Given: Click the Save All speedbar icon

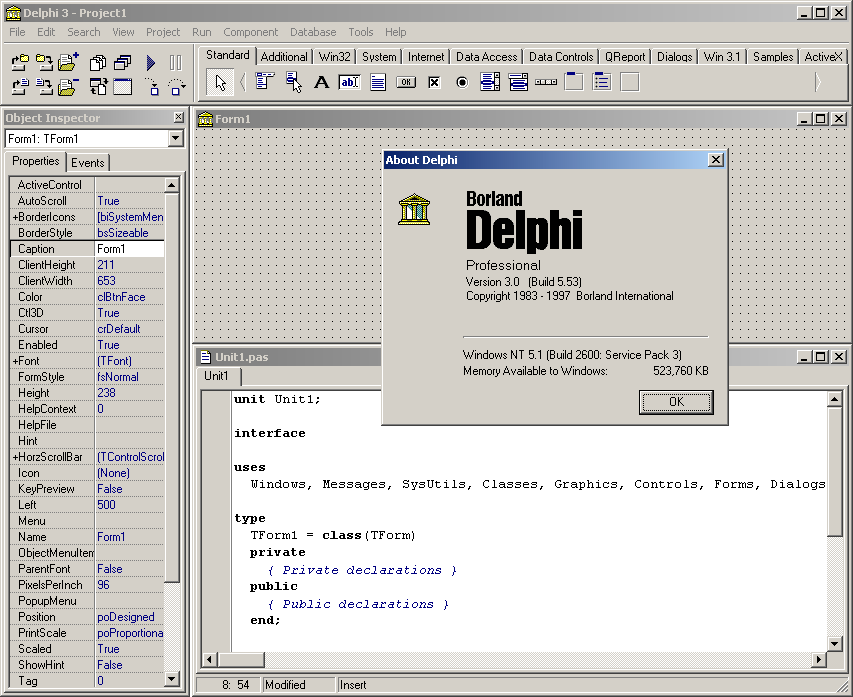Looking at the screenshot, I should [44, 63].
